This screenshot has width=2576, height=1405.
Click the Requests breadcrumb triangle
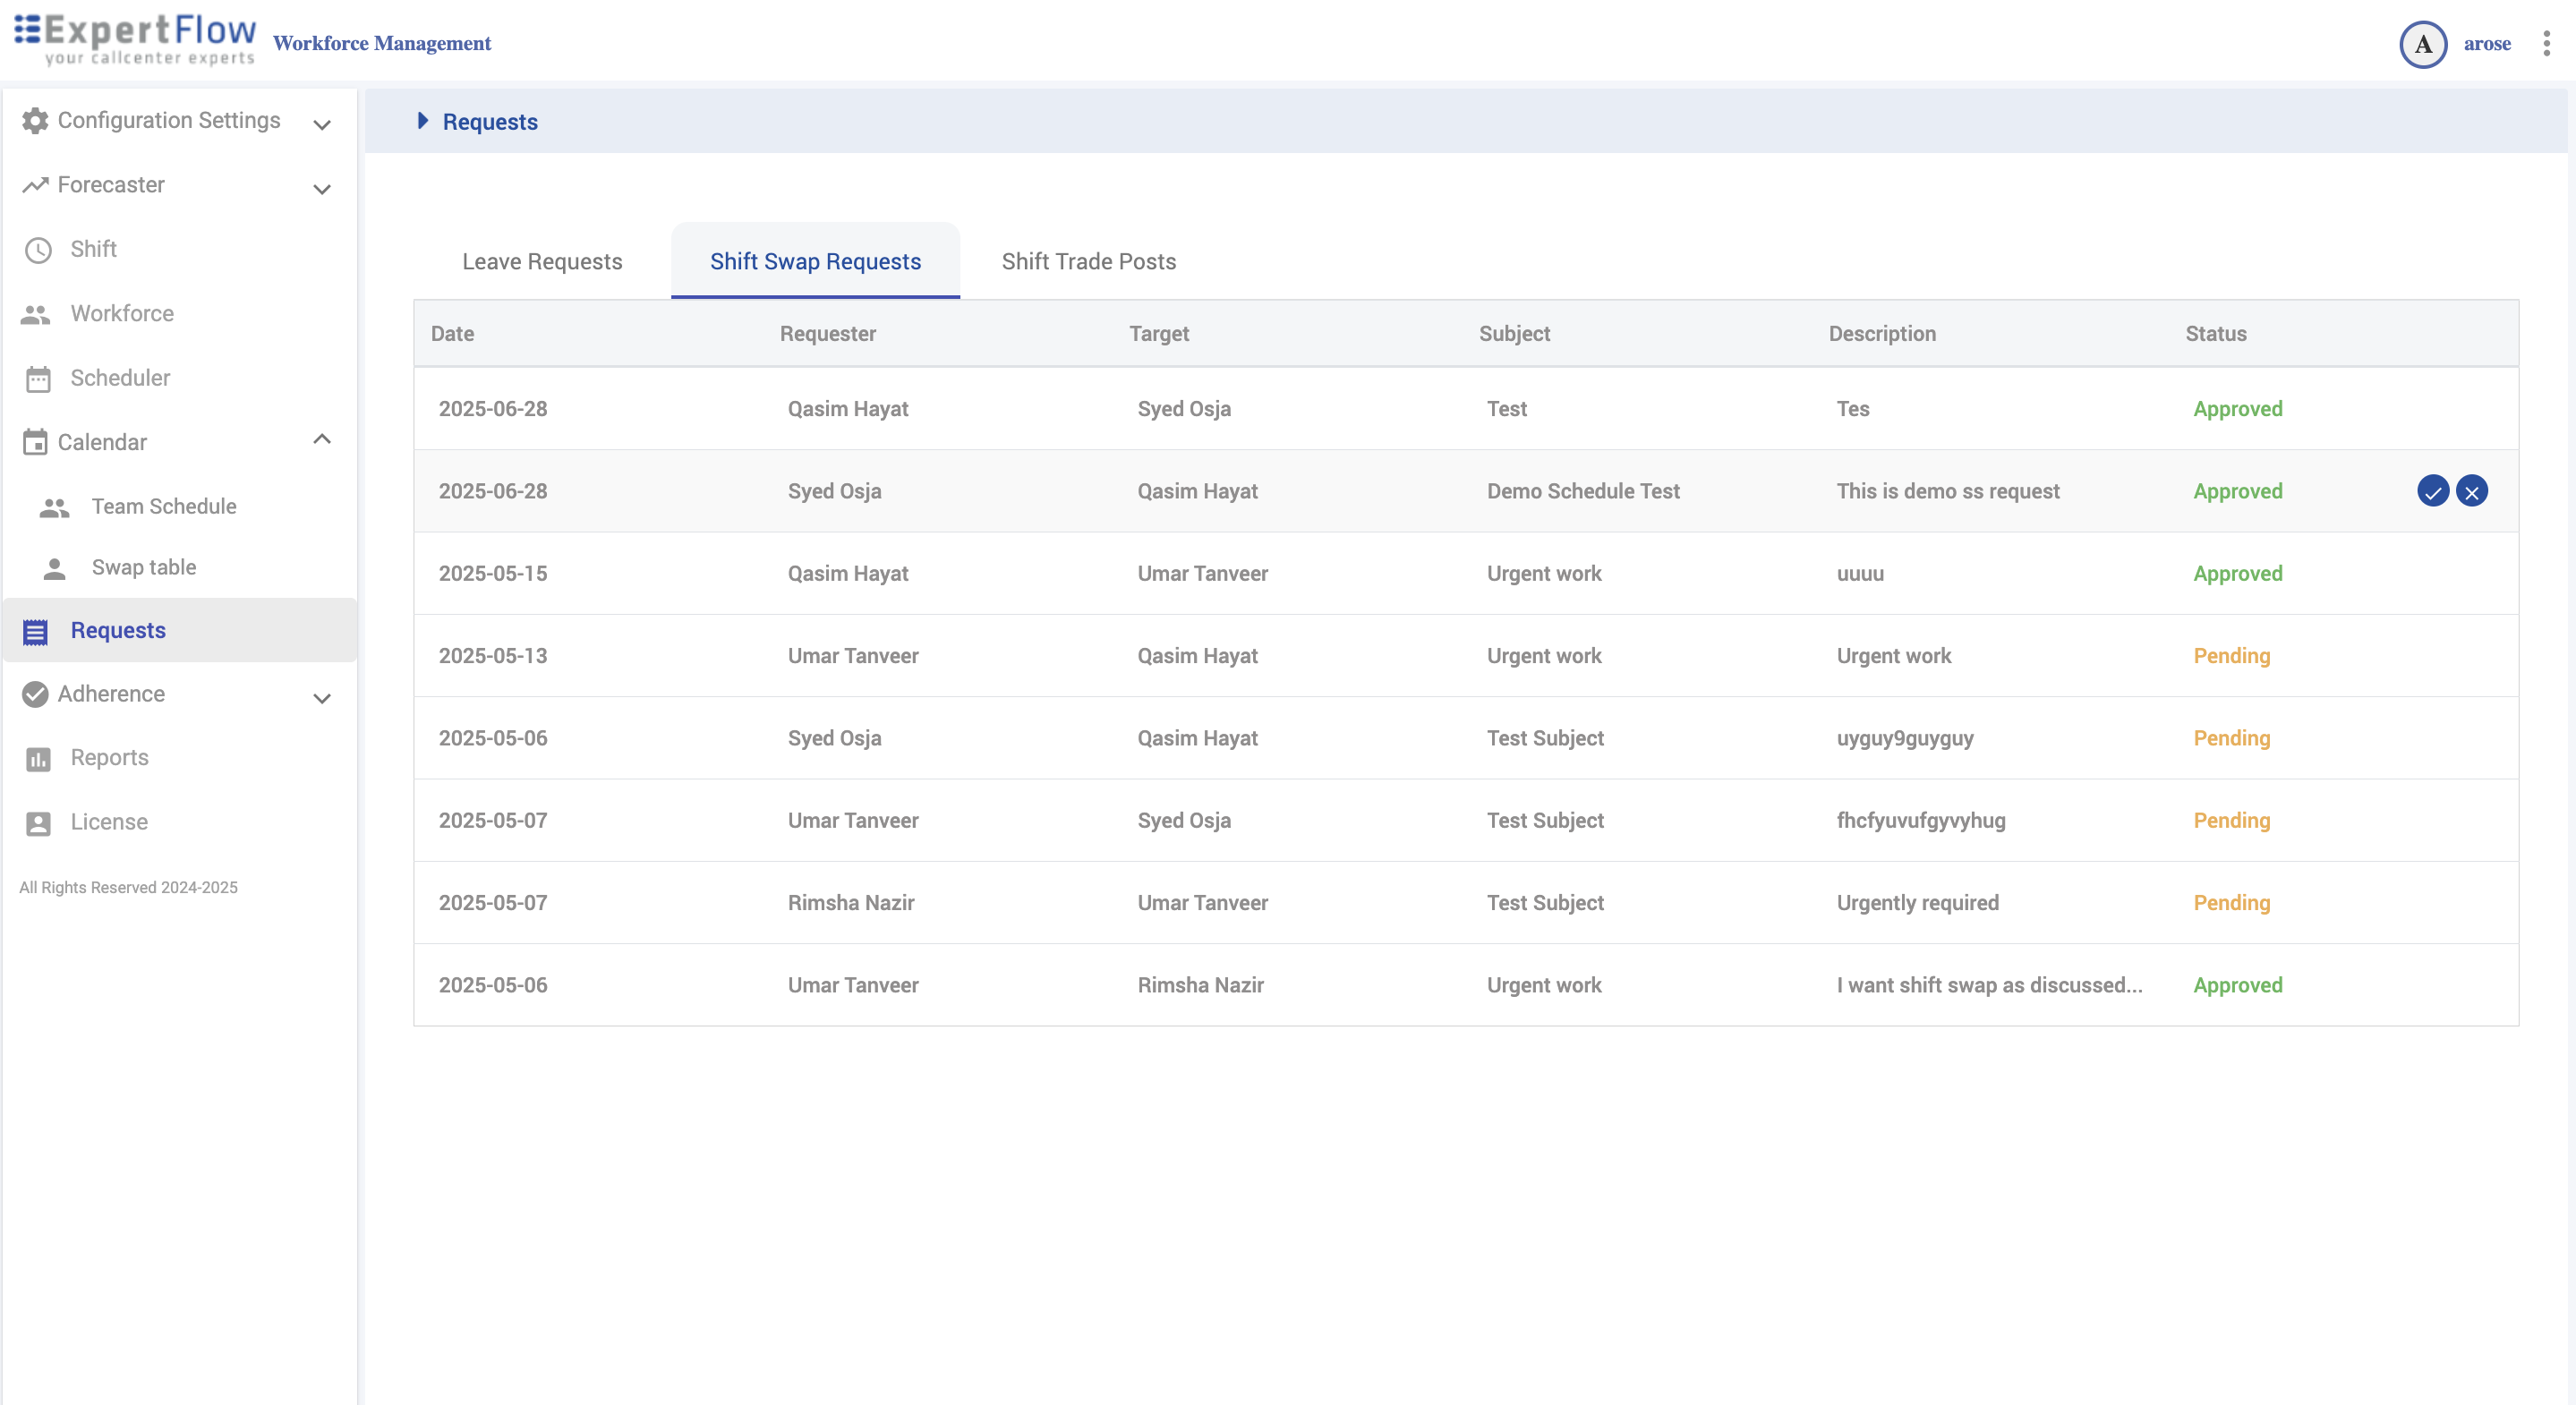[x=422, y=121]
